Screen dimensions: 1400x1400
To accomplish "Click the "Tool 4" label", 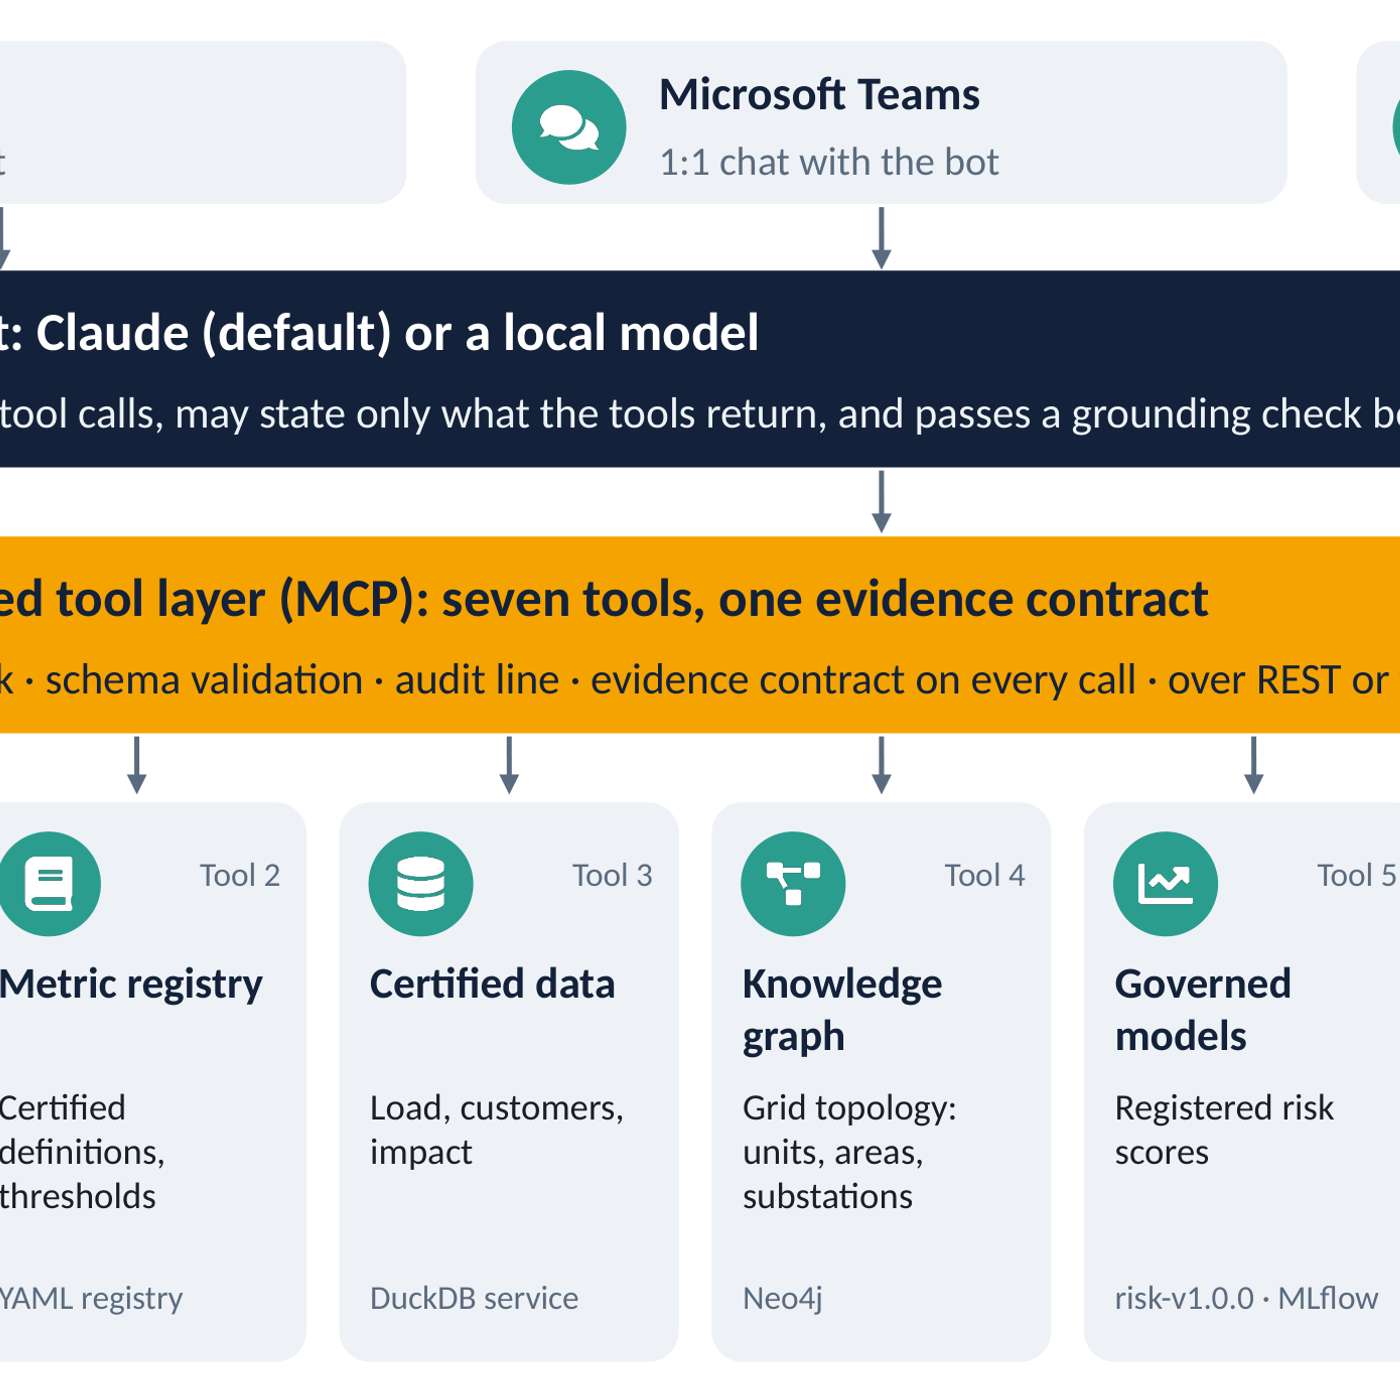I will click(985, 875).
